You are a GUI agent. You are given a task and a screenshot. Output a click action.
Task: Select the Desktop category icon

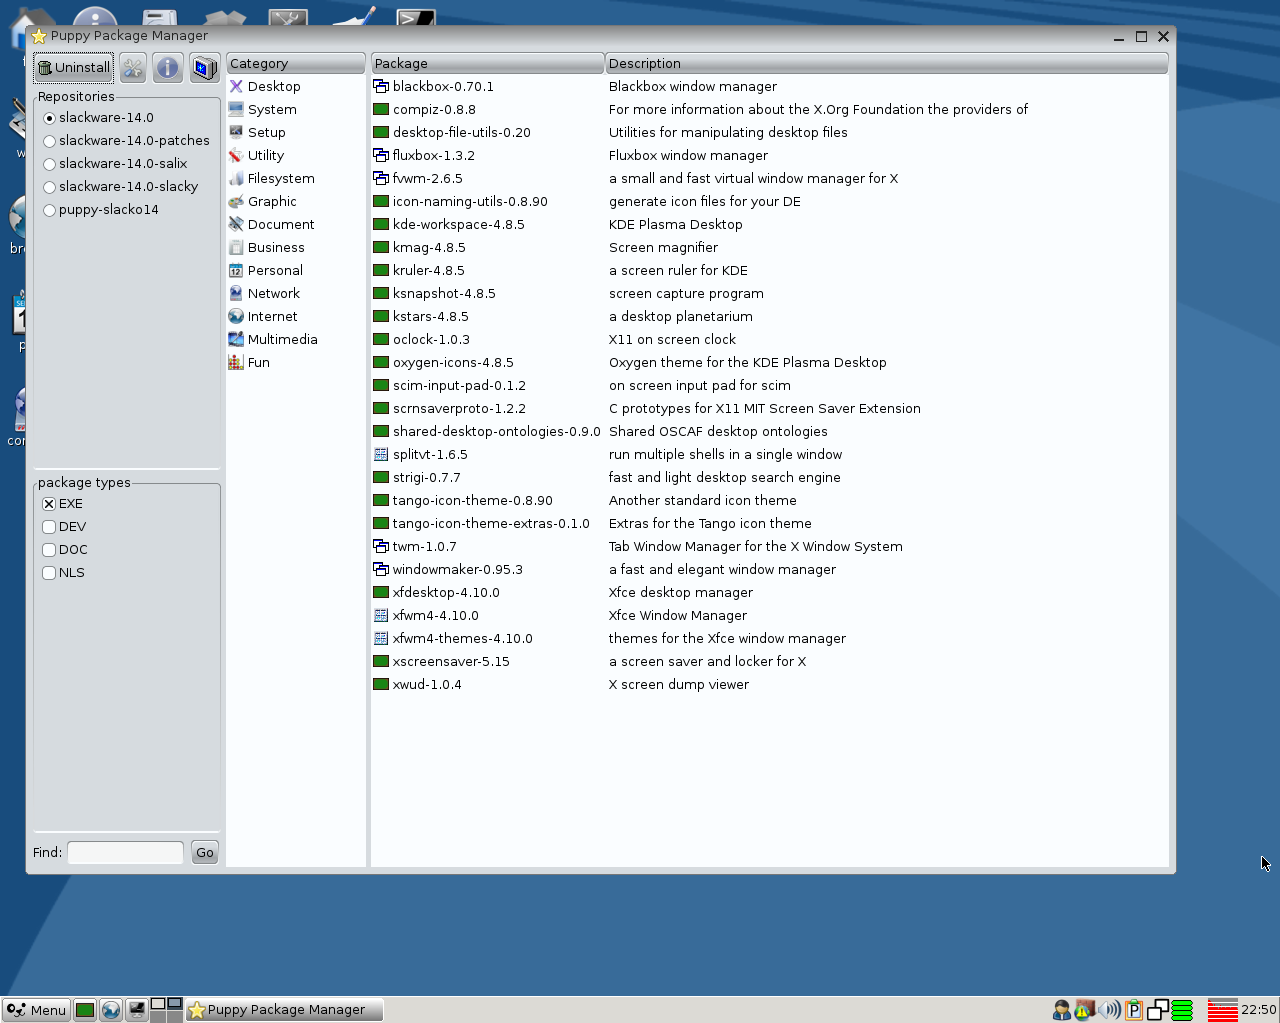tap(235, 86)
